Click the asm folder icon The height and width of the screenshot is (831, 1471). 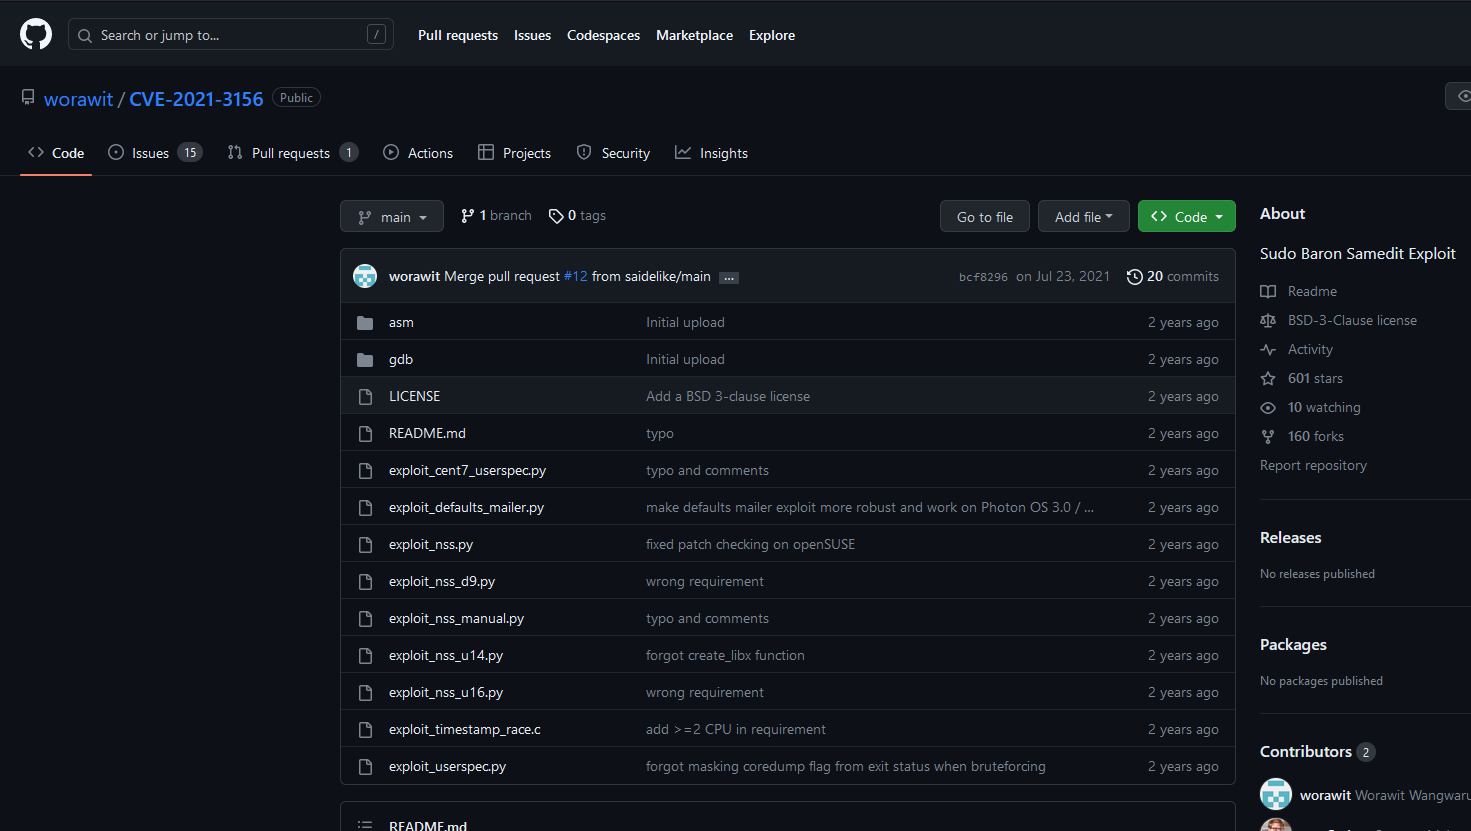365,323
